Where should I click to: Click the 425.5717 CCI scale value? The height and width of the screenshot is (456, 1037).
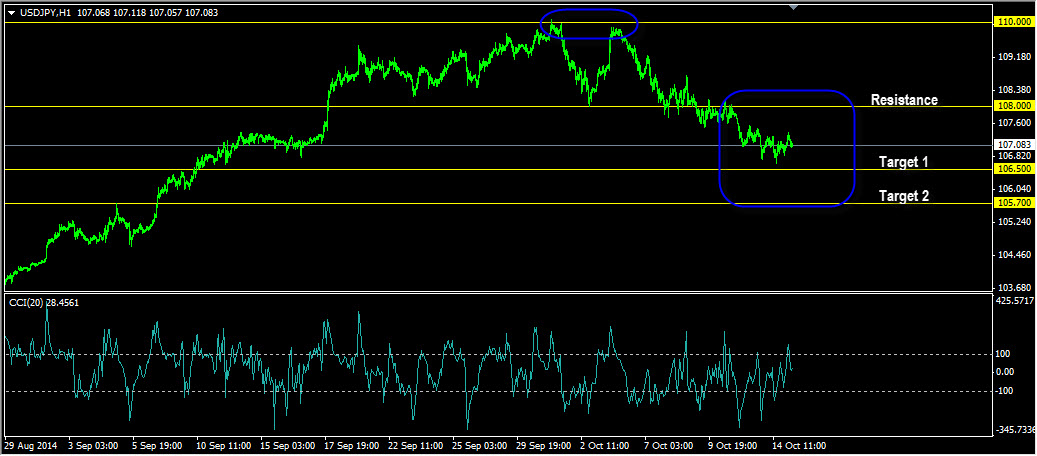pos(1015,300)
